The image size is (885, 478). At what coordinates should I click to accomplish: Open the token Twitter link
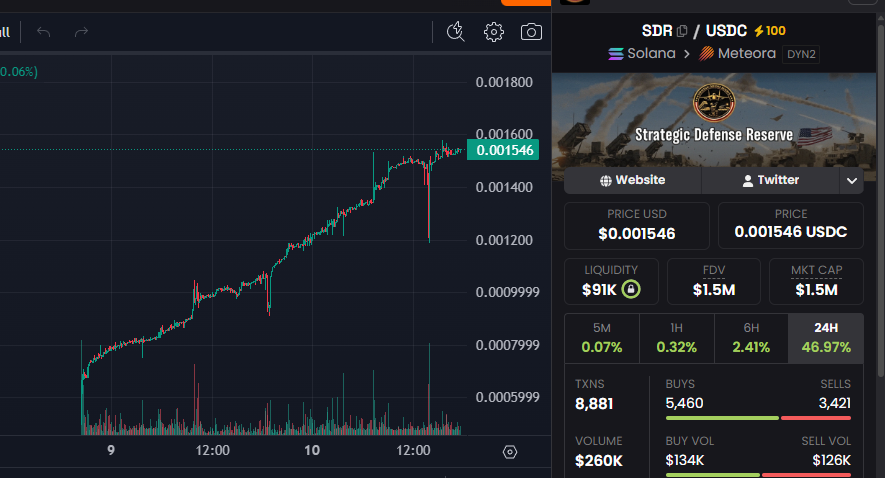coord(770,180)
